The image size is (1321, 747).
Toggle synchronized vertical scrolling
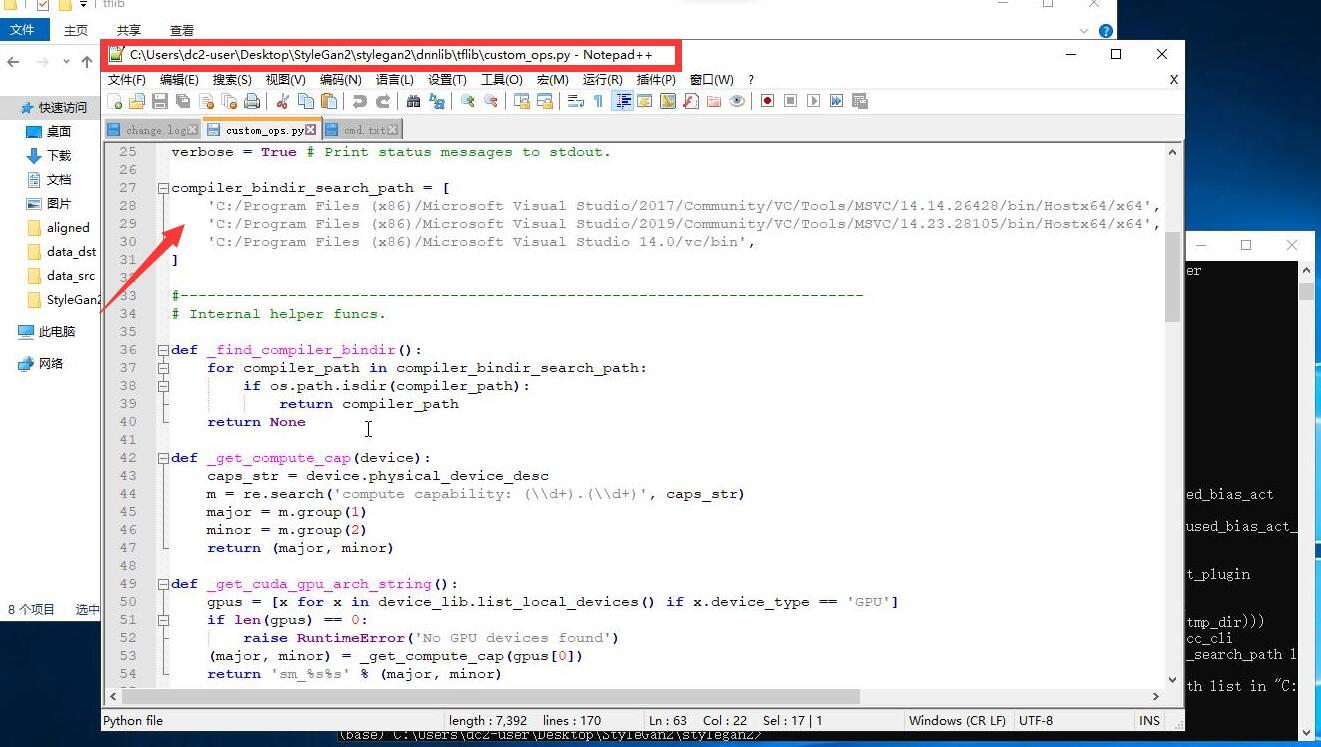point(521,101)
